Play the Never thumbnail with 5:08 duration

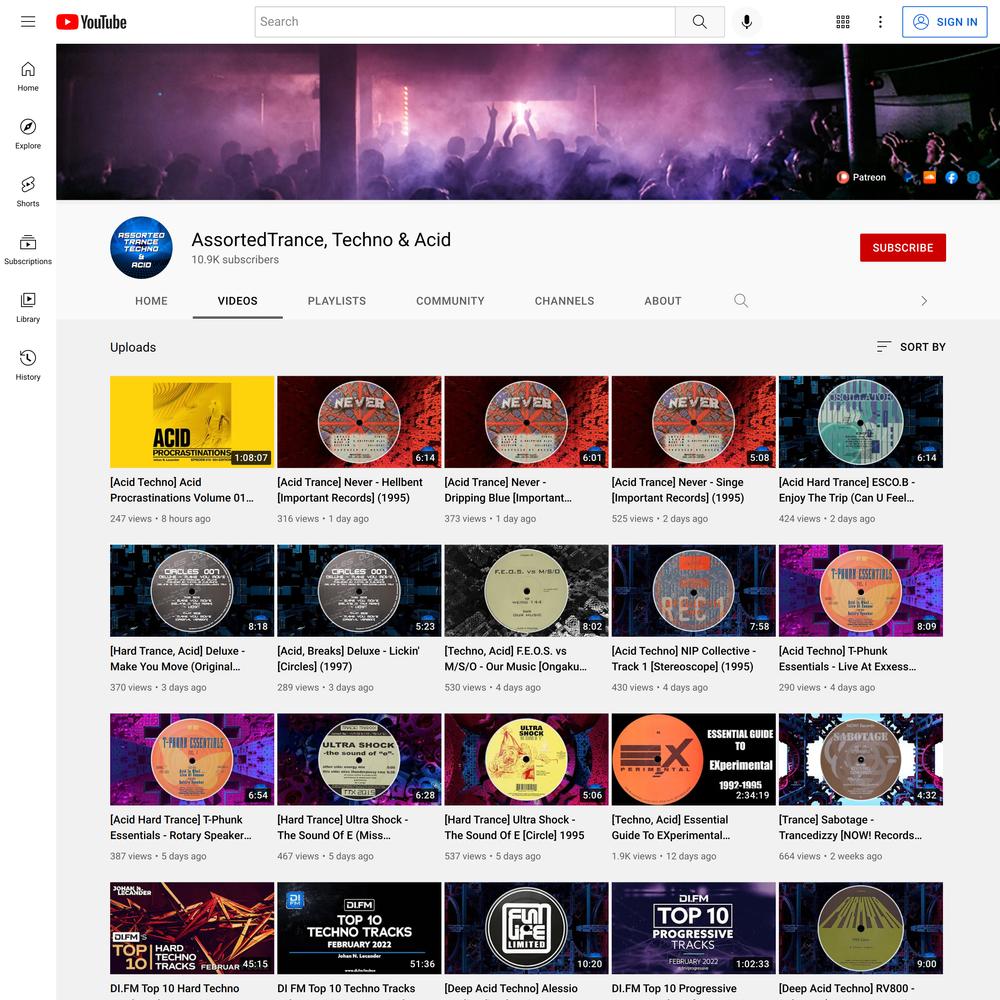coord(693,422)
